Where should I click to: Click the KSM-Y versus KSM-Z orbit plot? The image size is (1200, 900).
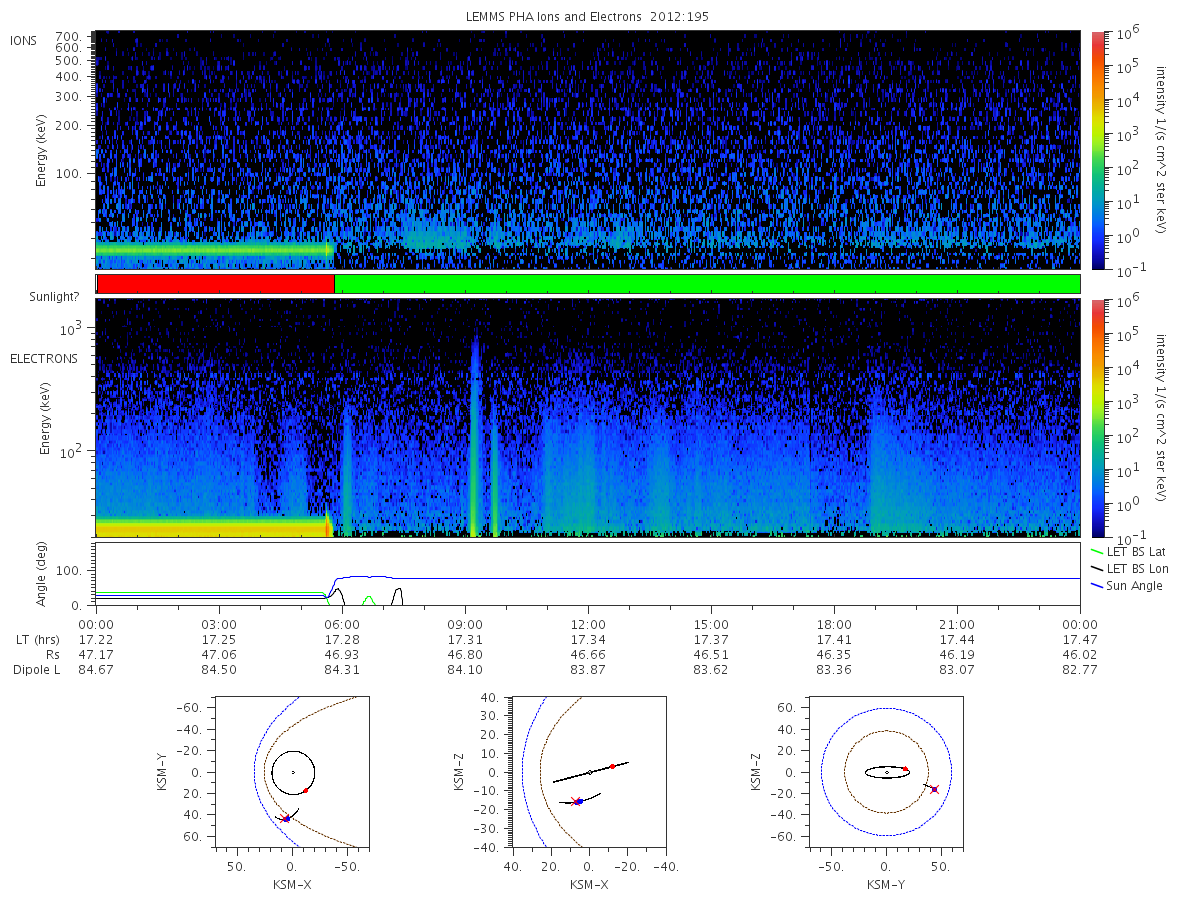click(x=886, y=773)
